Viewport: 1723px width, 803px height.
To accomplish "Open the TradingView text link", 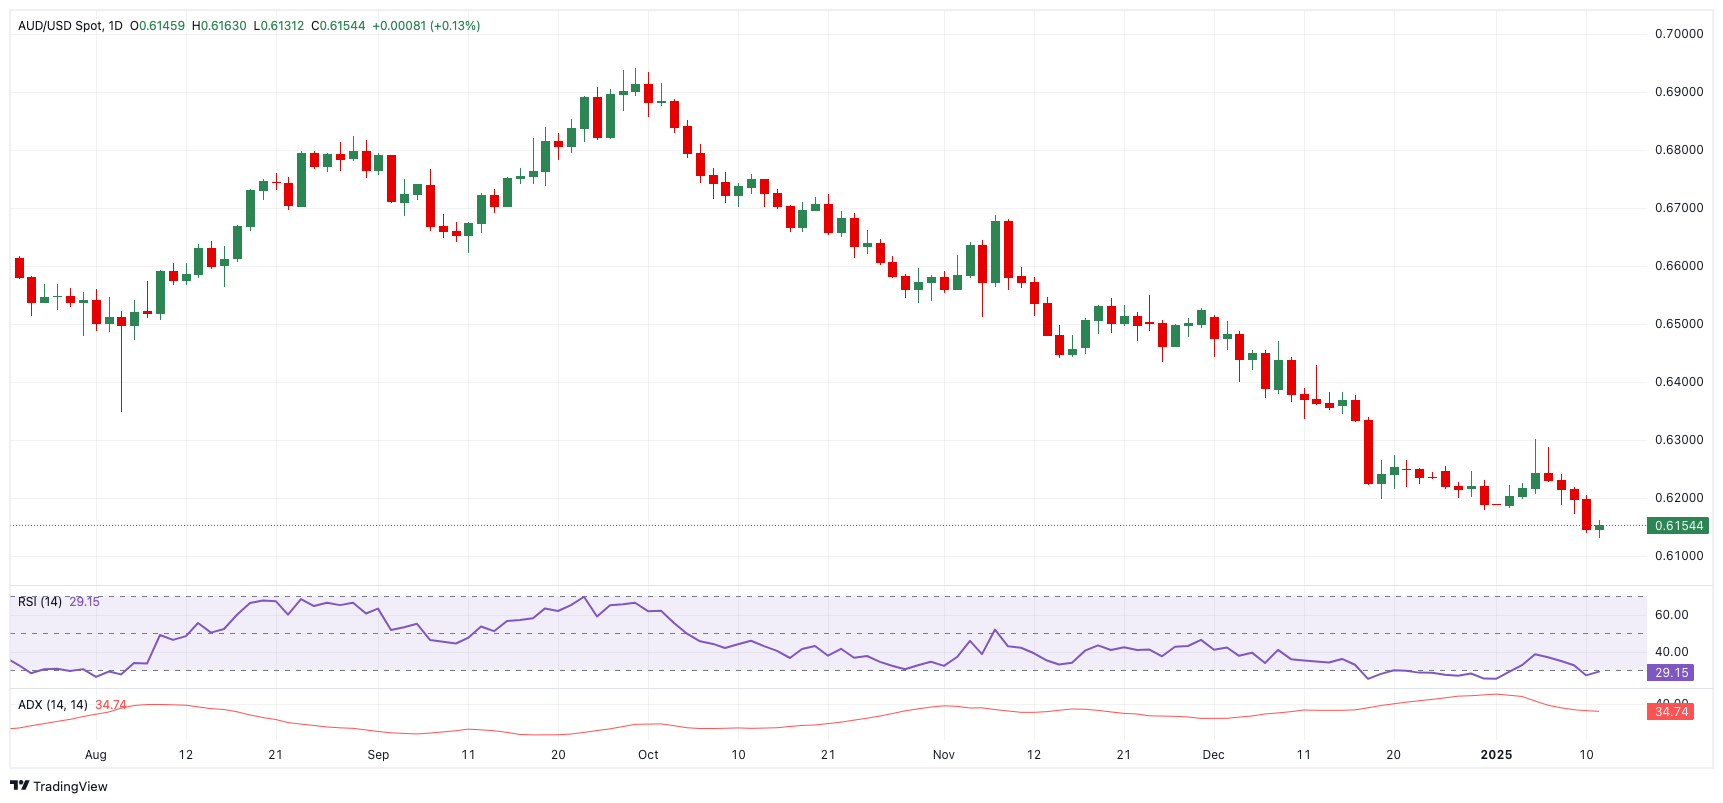I will point(70,787).
